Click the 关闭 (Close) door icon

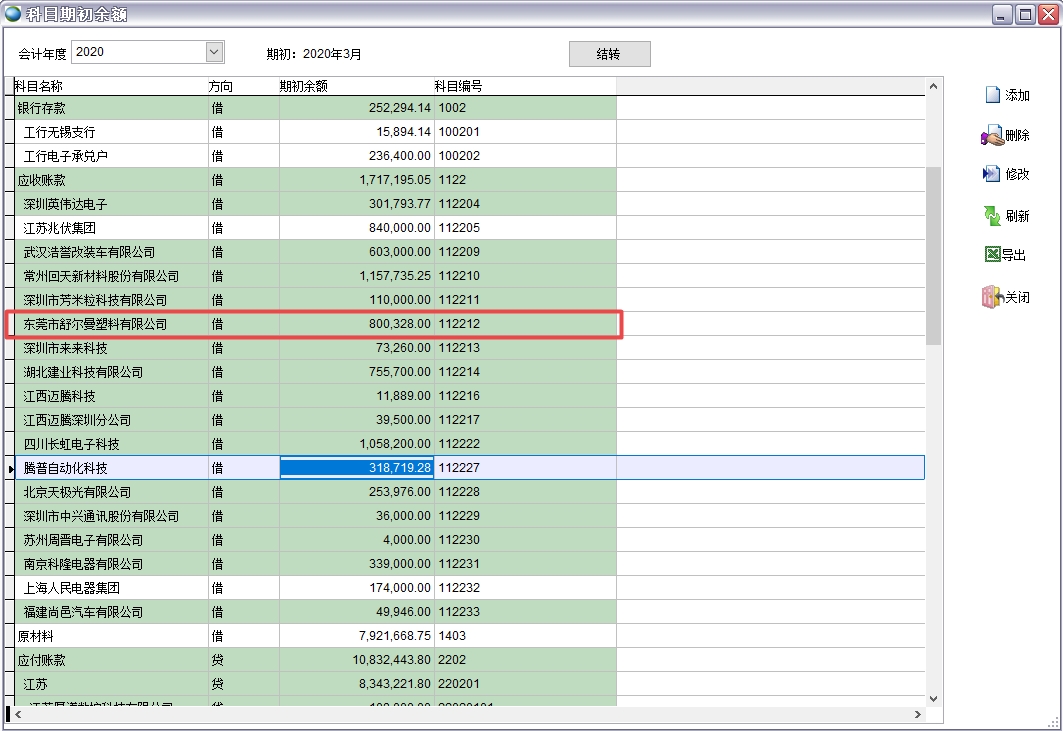point(991,297)
